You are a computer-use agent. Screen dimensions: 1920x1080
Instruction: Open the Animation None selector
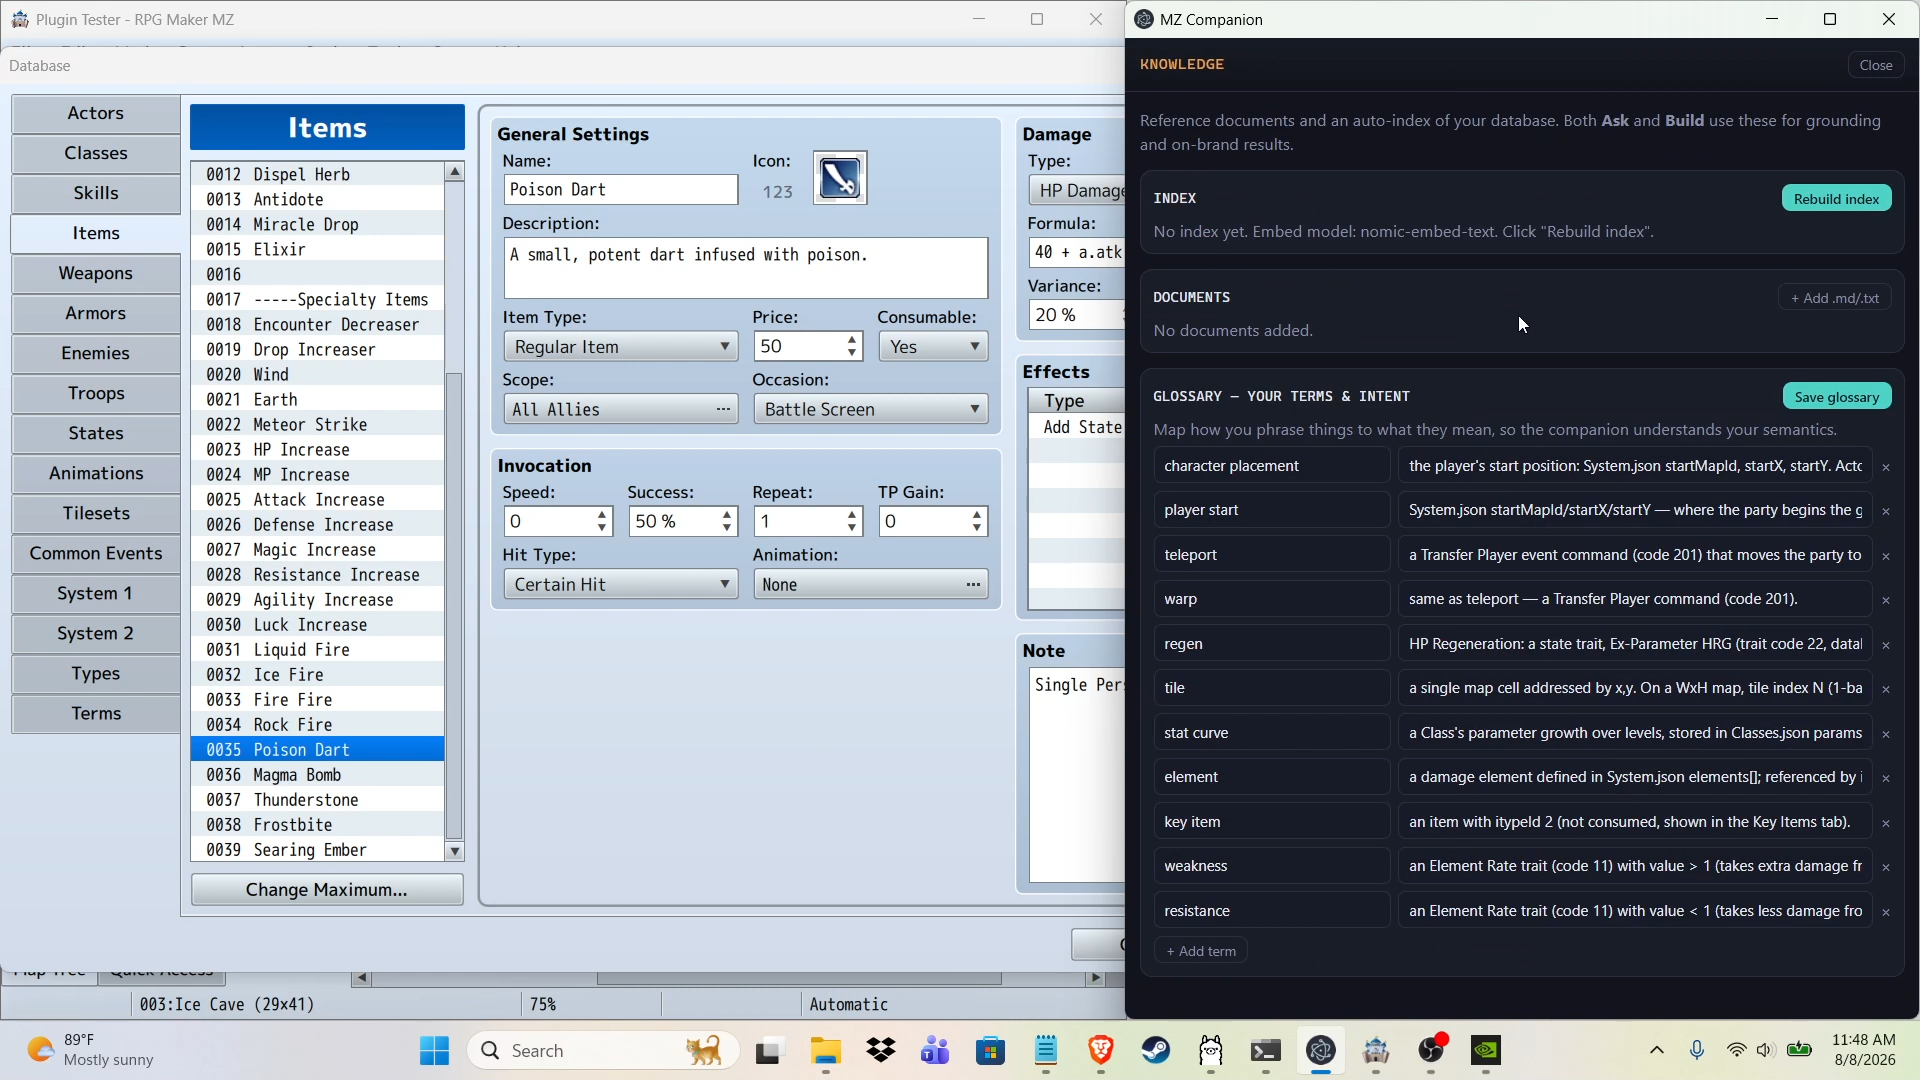click(x=870, y=584)
